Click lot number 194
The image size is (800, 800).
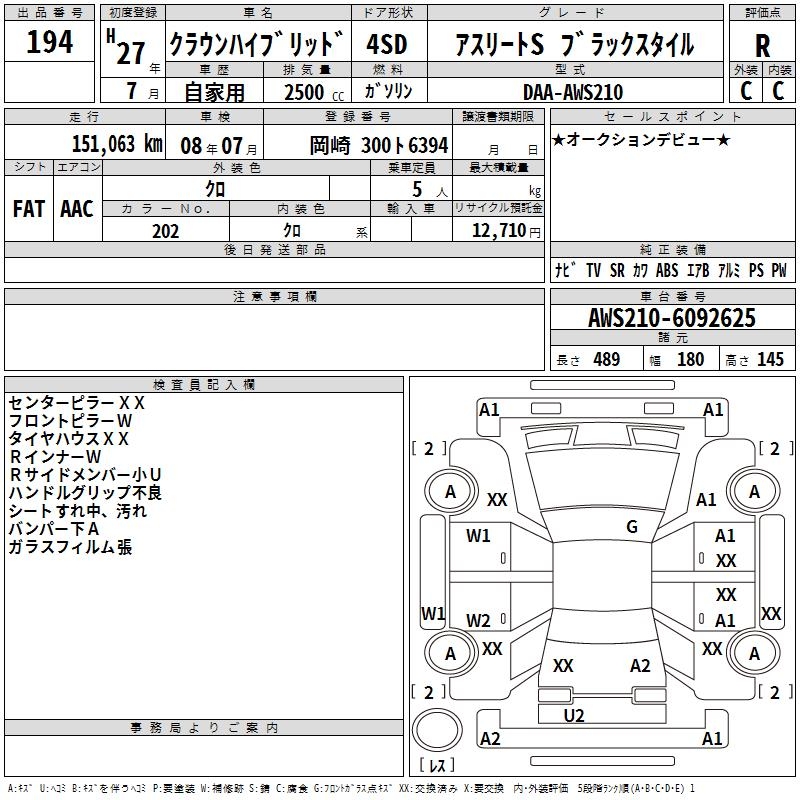pos(50,43)
